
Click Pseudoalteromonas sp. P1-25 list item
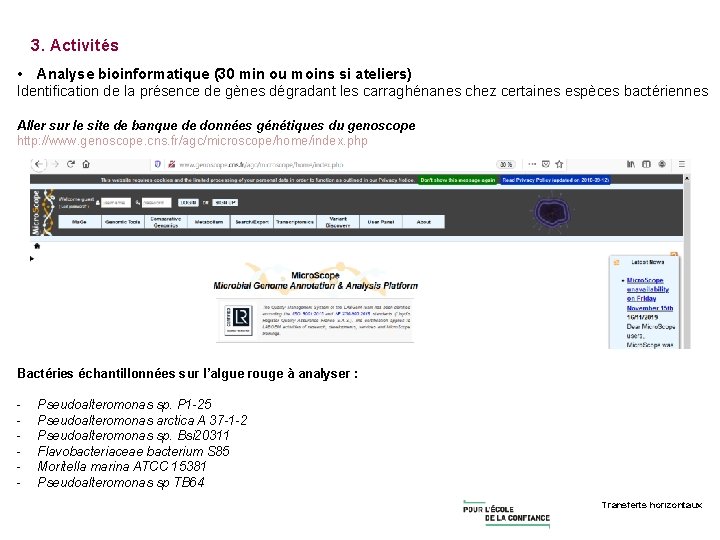[x=124, y=404]
